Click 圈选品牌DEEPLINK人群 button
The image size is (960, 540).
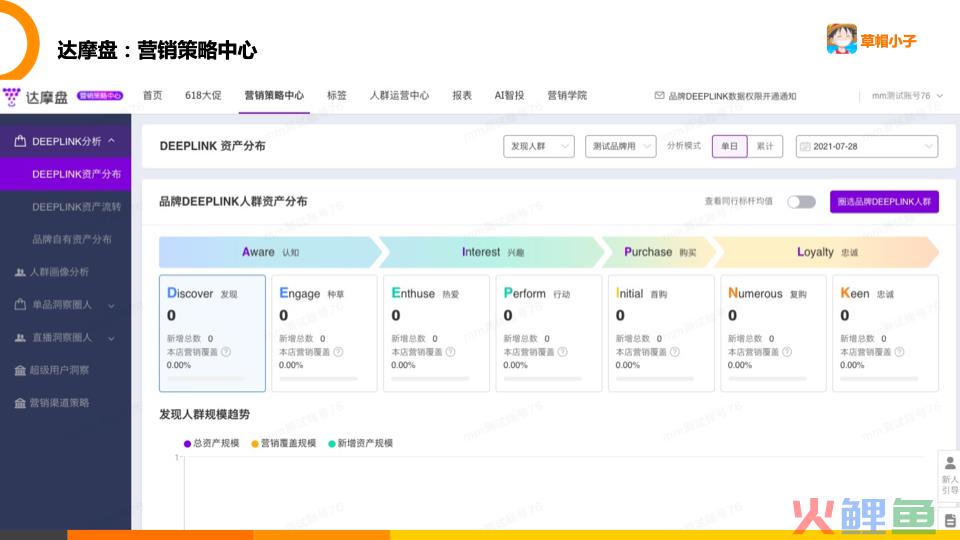pos(884,201)
